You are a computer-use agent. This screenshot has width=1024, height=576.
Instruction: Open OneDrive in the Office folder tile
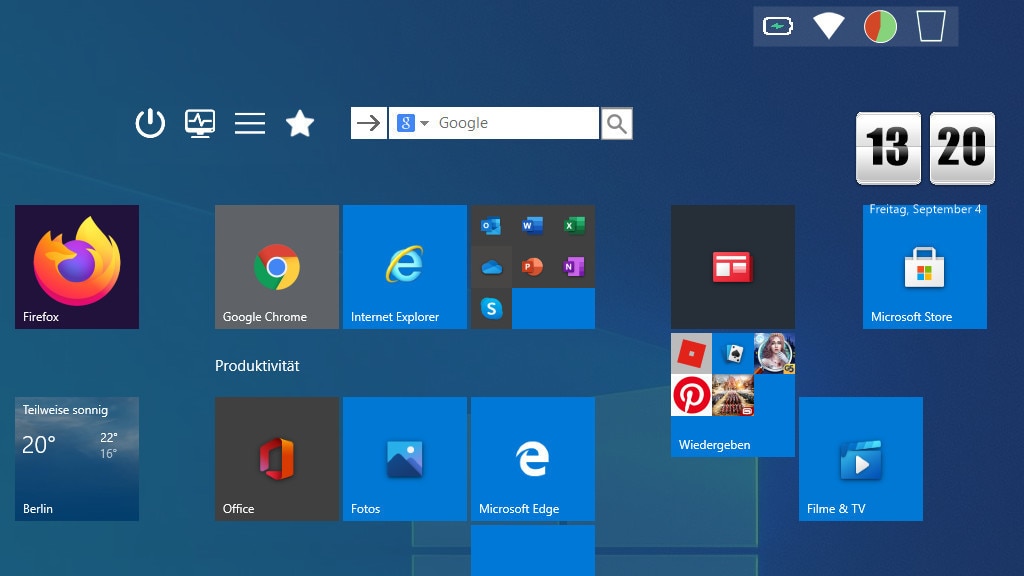[491, 267]
